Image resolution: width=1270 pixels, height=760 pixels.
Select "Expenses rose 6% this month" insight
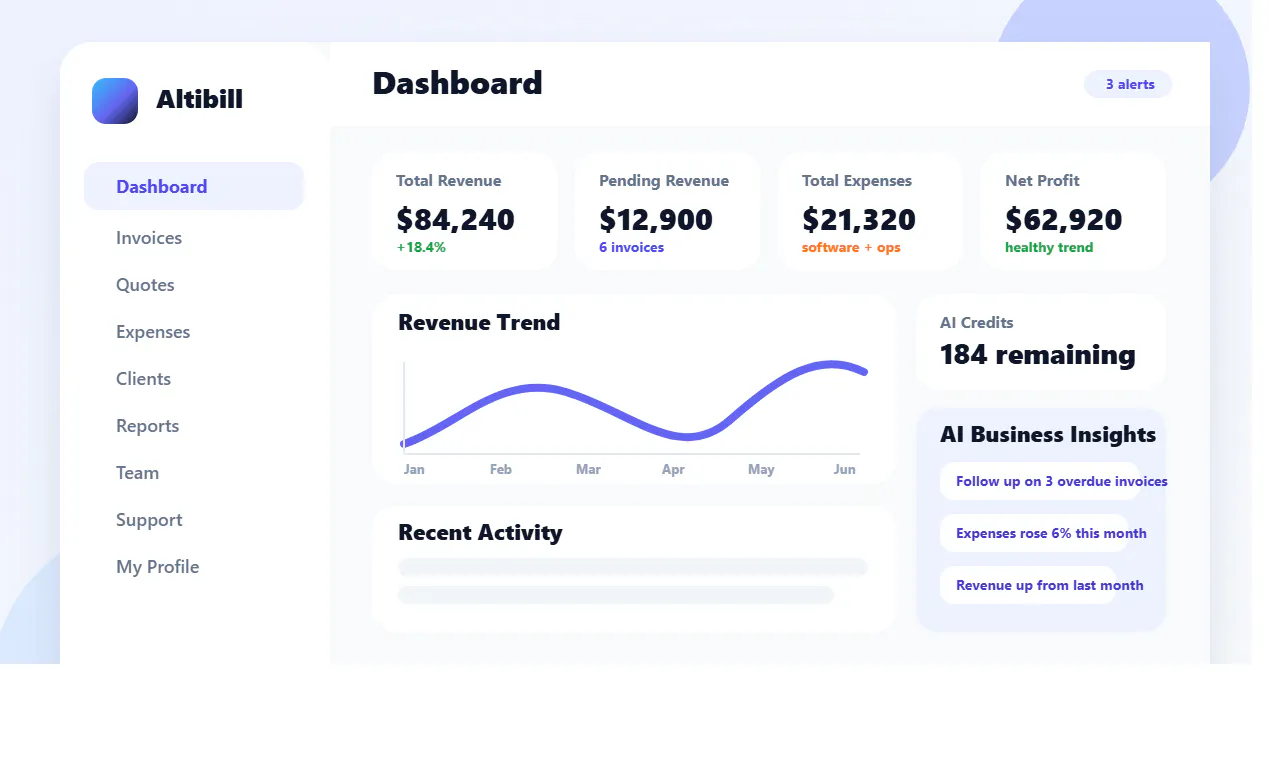coord(1044,533)
